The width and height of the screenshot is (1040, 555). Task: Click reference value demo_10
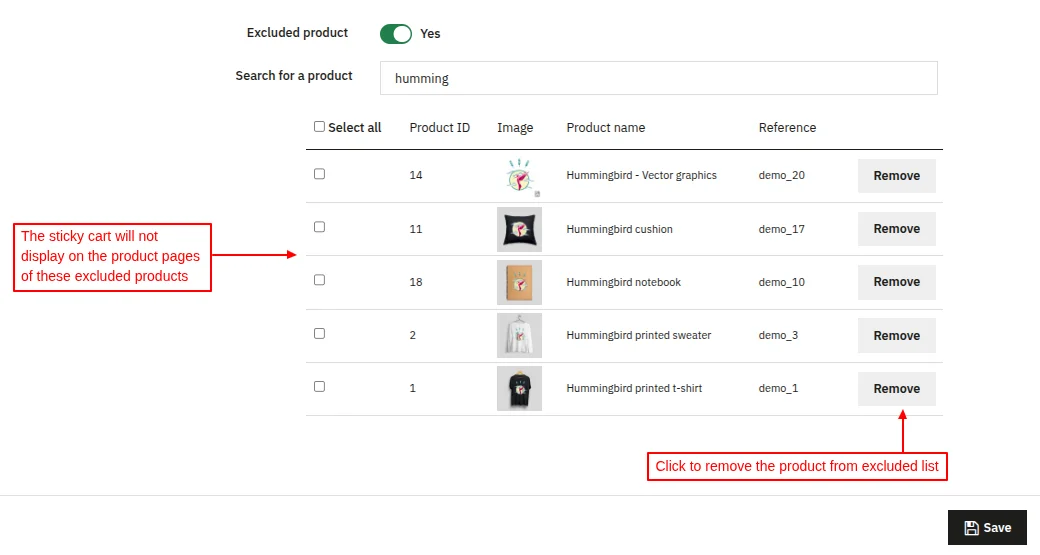point(782,282)
